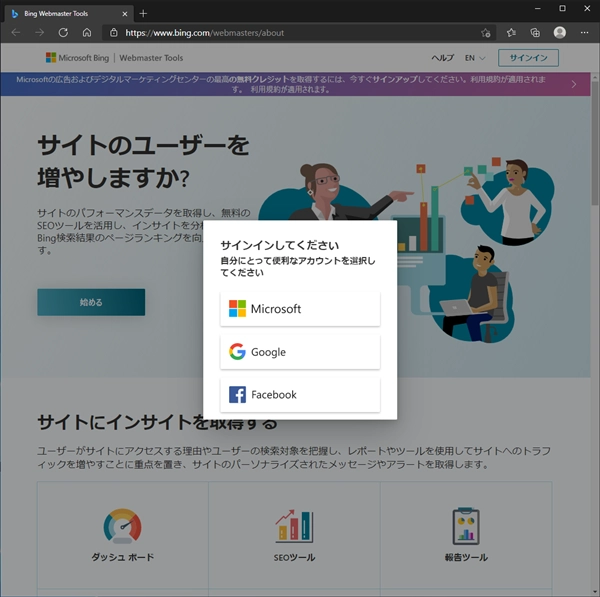Click the address bar URL field
Viewport: 600px width, 597px height.
click(298, 33)
